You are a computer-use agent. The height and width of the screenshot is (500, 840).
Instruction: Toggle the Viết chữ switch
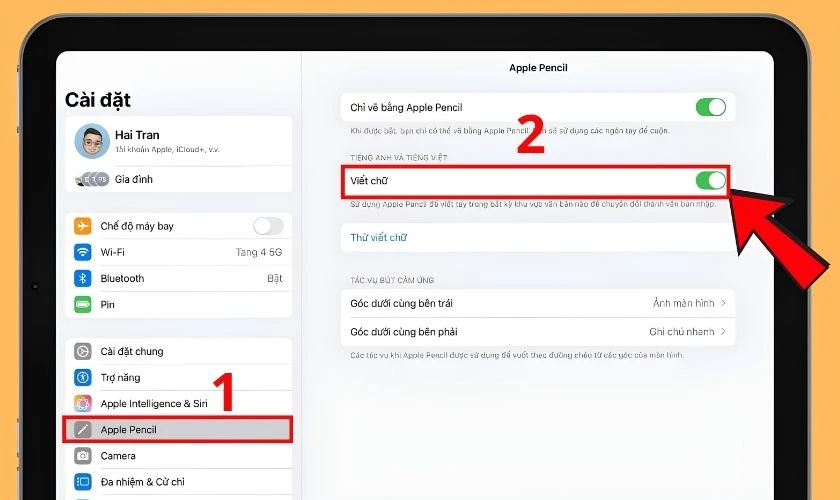711,181
